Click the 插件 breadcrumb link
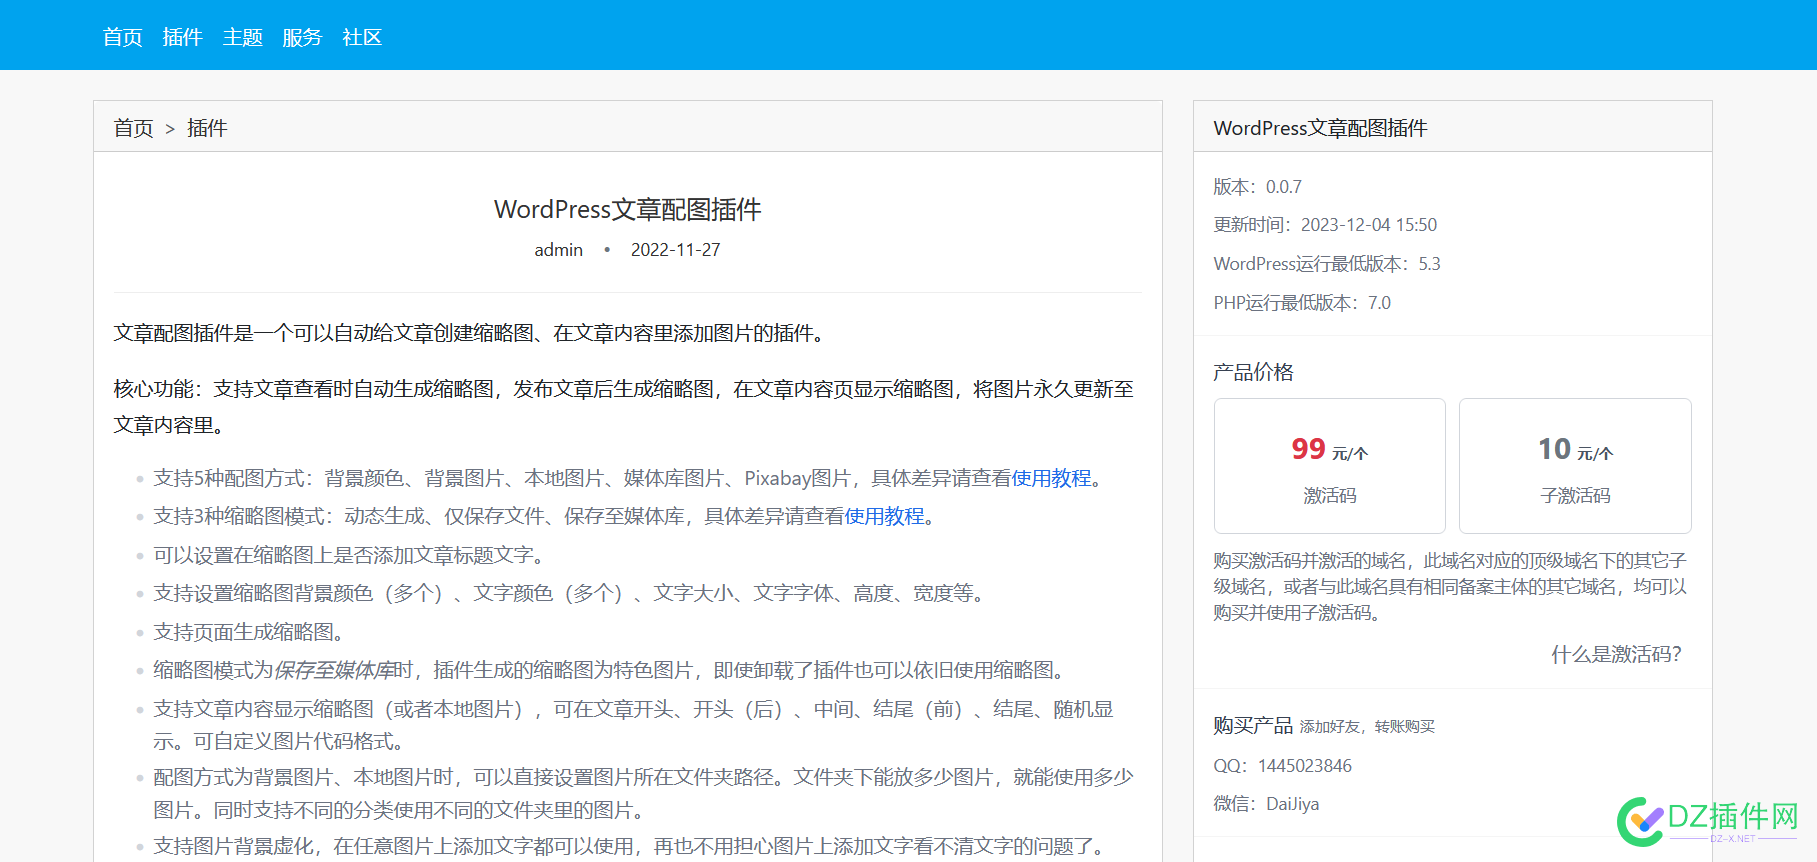Screen dimensions: 1817x862 pos(207,128)
